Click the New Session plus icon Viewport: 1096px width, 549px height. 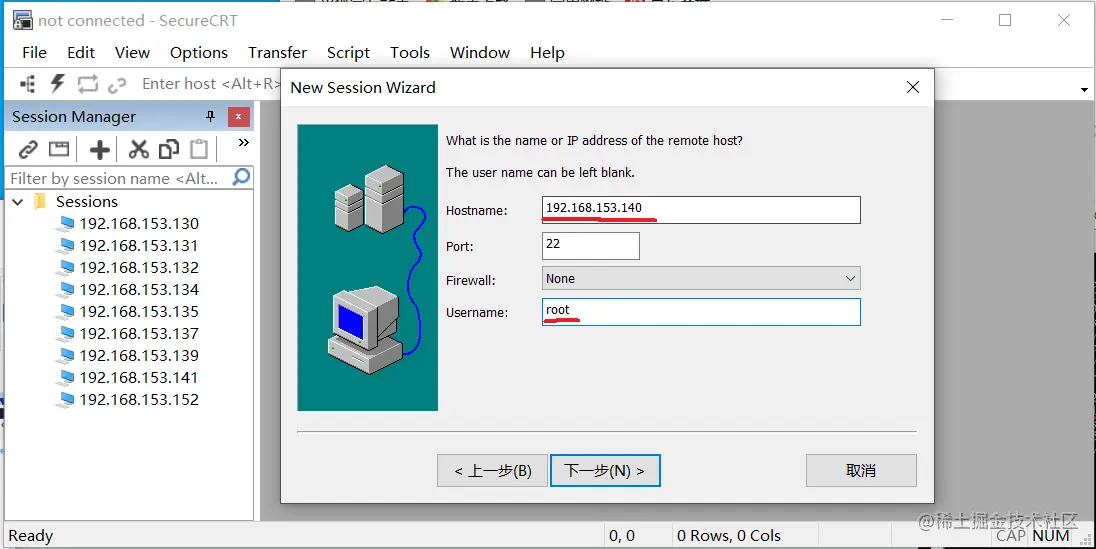(99, 149)
